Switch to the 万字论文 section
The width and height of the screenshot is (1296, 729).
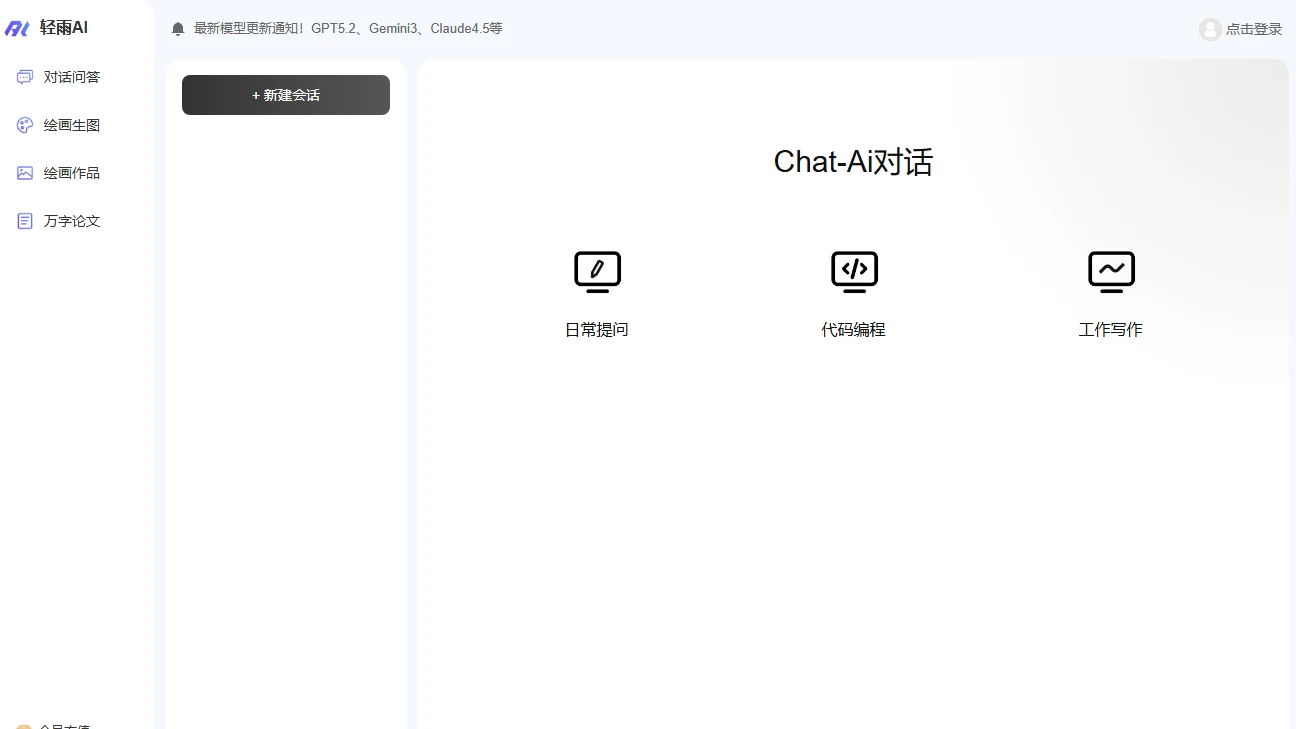tap(72, 221)
